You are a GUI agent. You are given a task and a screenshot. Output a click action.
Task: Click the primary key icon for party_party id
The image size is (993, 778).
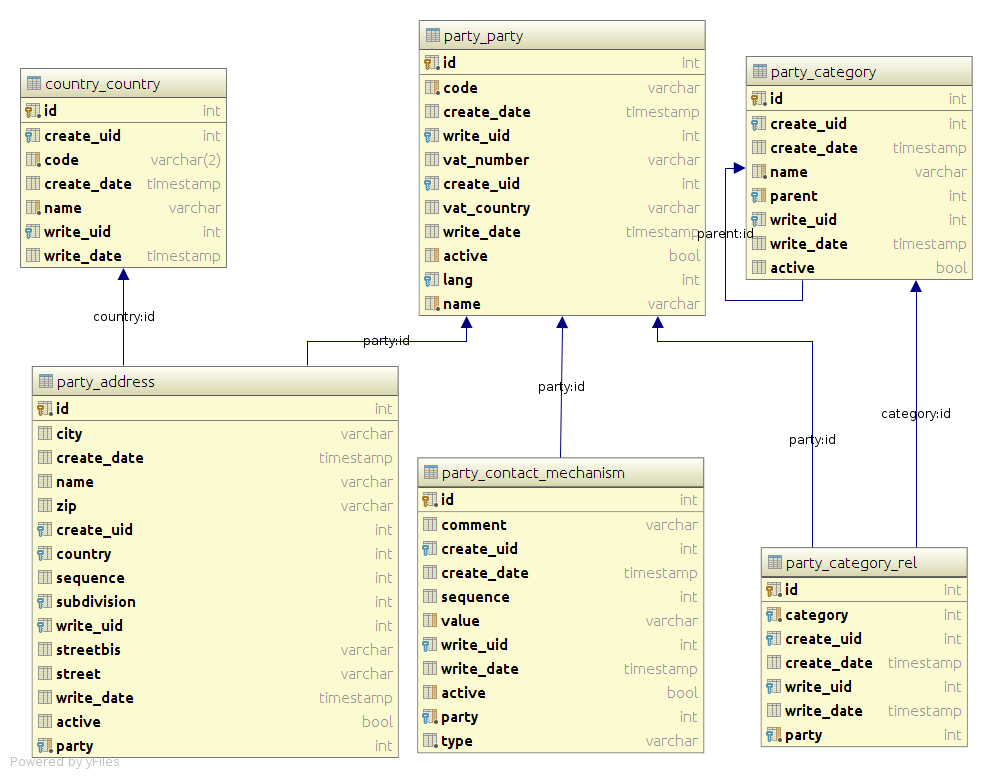[431, 63]
